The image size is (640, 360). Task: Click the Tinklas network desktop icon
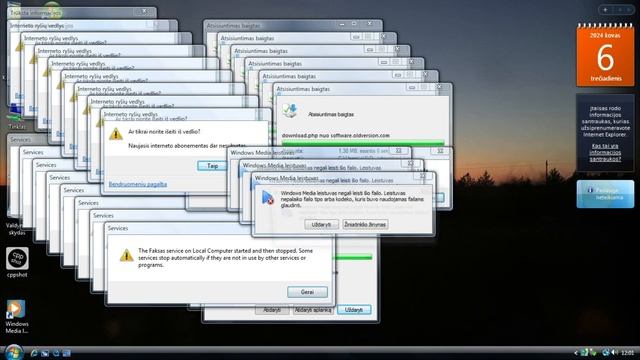coord(16,117)
